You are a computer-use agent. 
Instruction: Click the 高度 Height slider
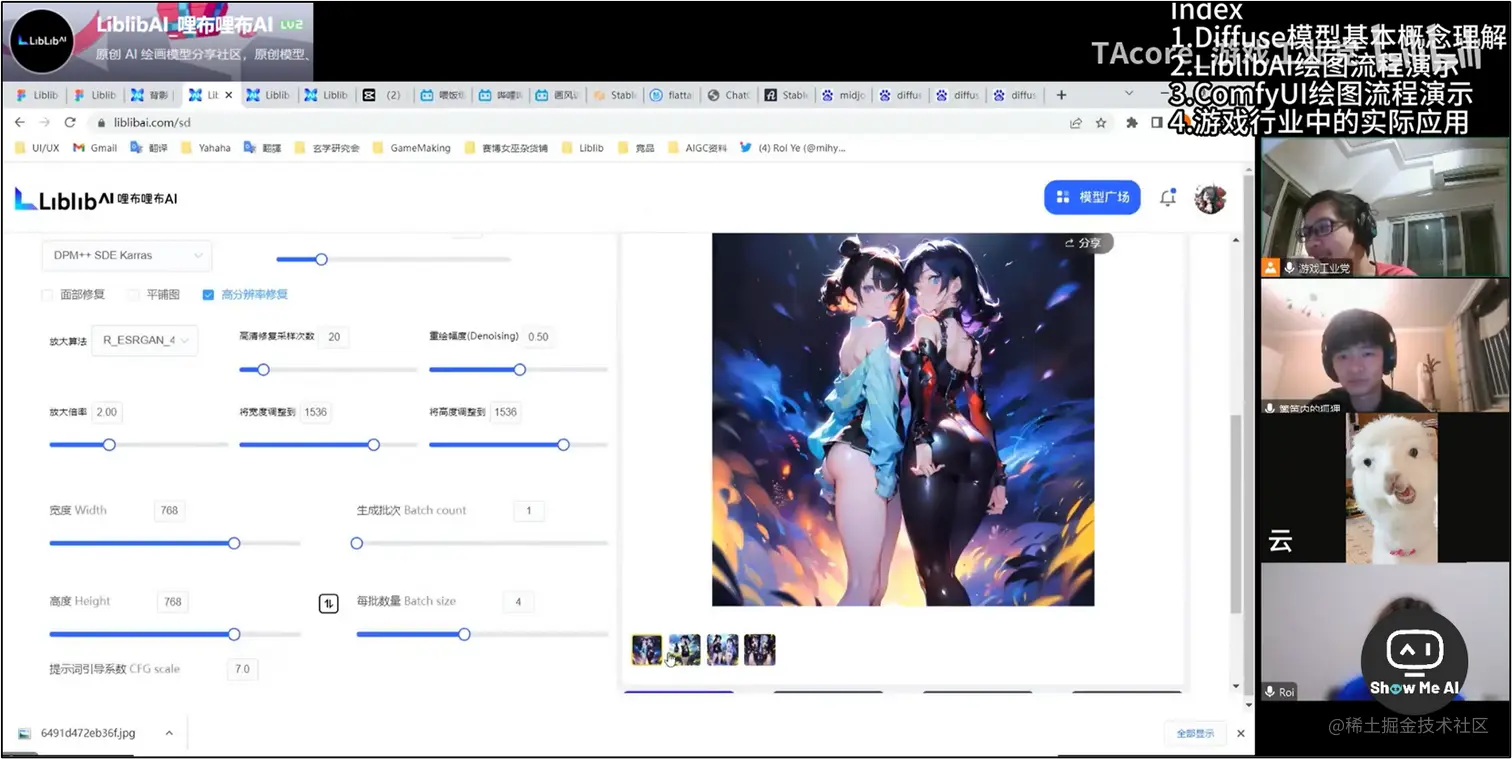coord(175,634)
